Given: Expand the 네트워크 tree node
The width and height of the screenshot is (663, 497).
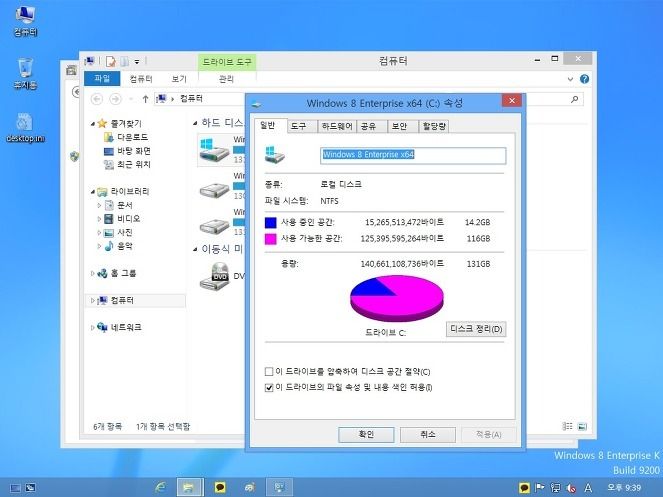Looking at the screenshot, I should tap(93, 327).
